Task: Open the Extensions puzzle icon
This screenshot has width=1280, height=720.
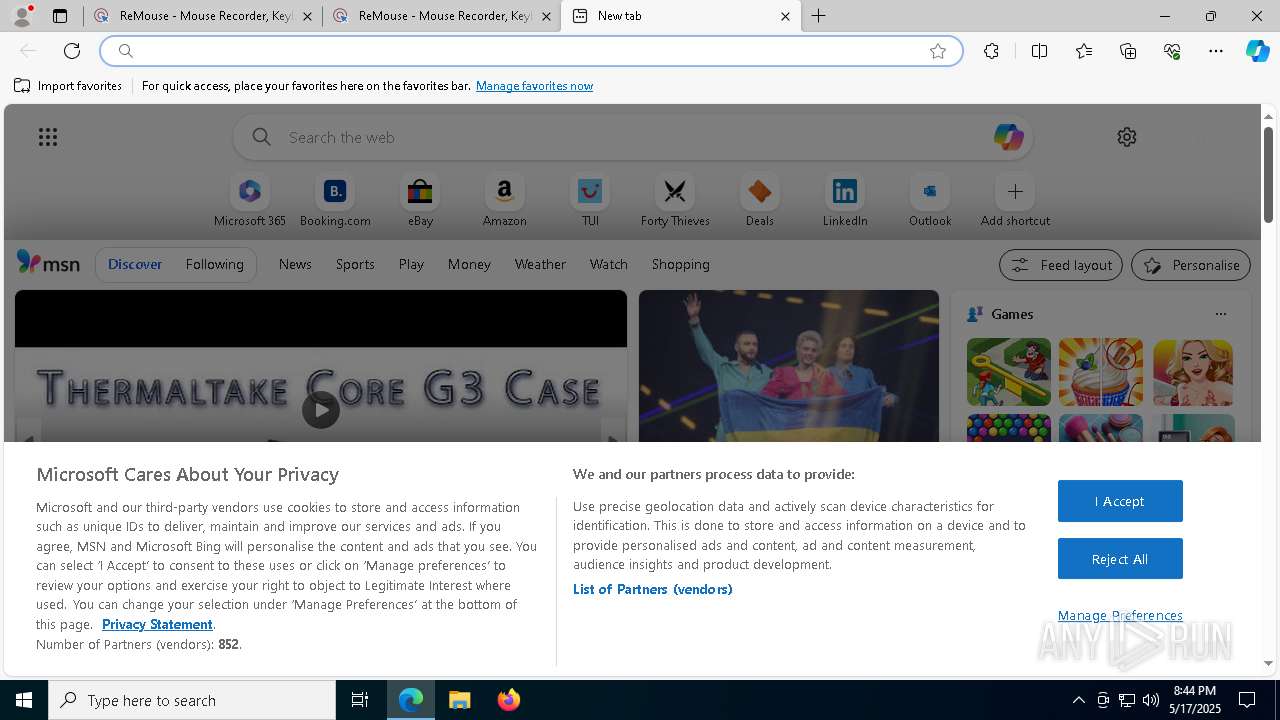Action: (x=991, y=51)
